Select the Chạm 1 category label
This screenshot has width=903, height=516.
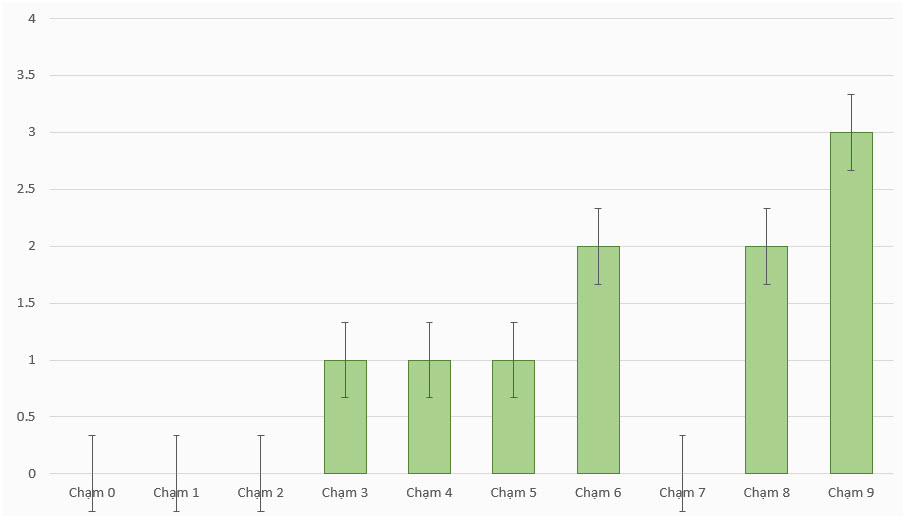click(x=176, y=492)
